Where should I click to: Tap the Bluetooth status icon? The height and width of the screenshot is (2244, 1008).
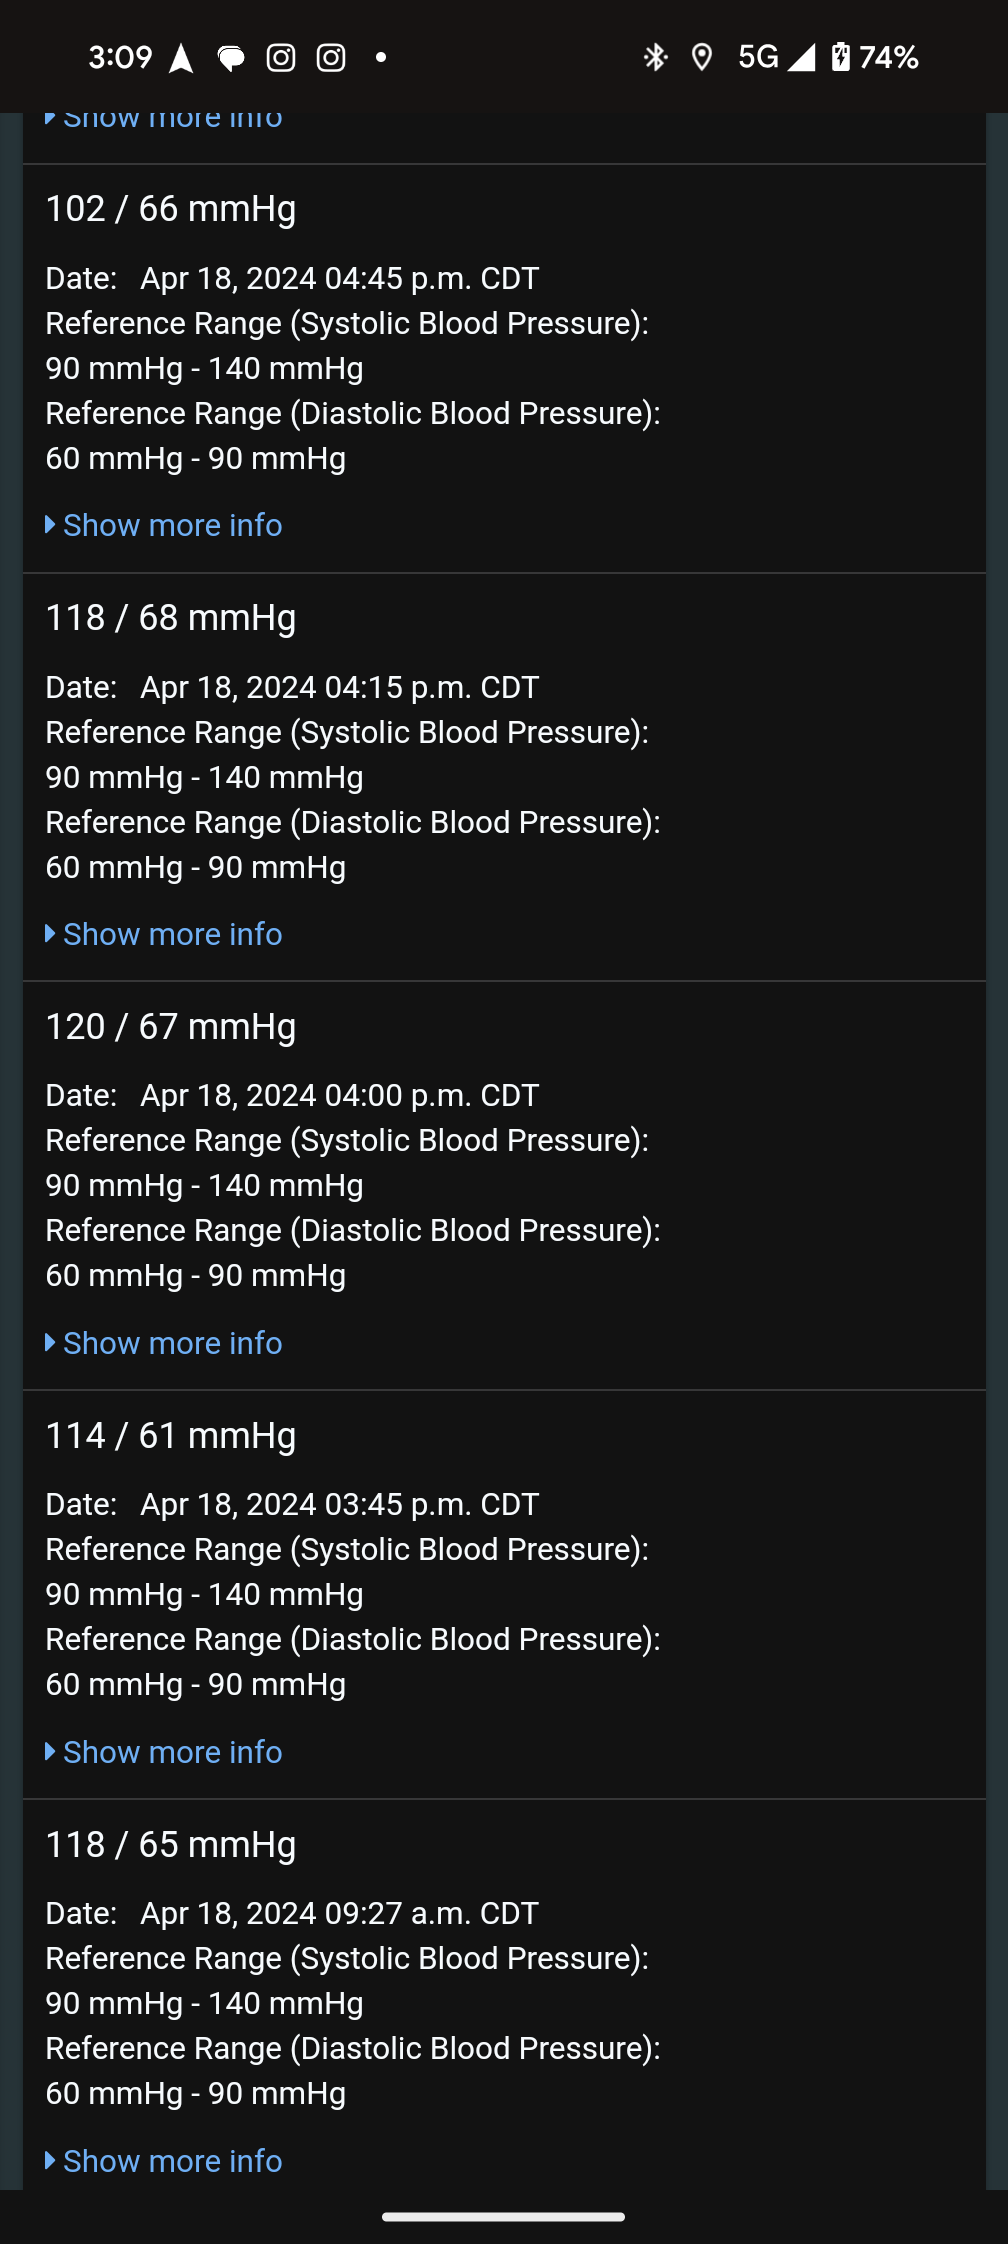pyautogui.click(x=655, y=58)
